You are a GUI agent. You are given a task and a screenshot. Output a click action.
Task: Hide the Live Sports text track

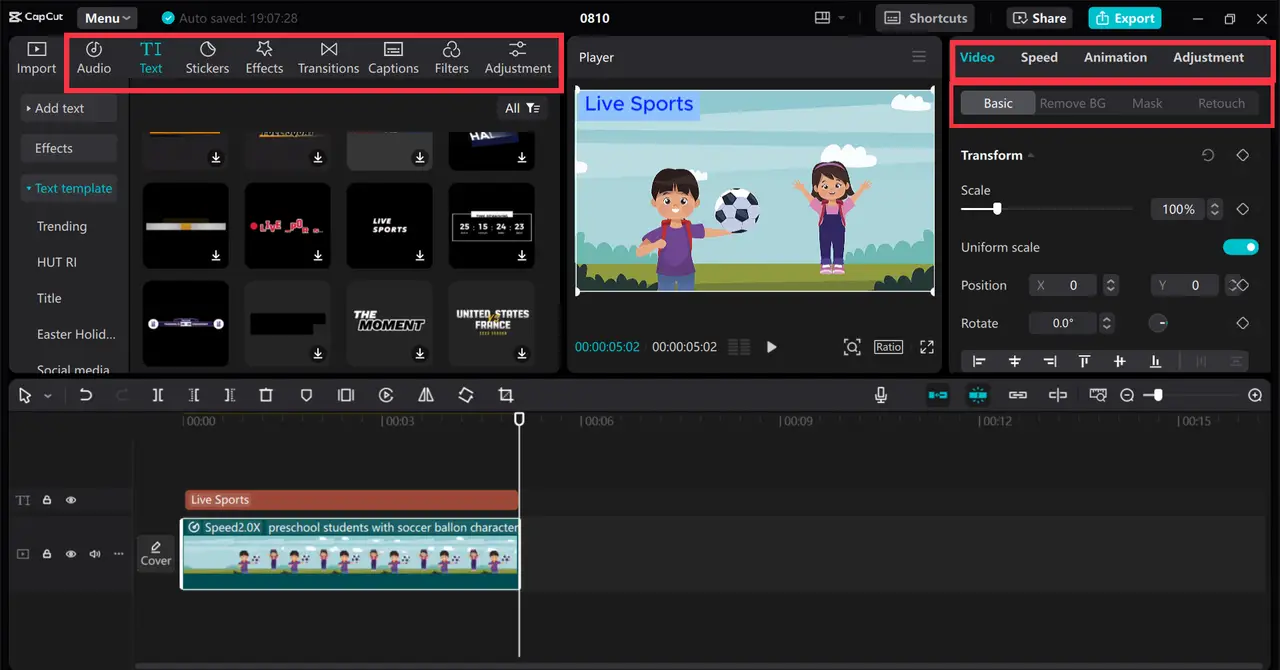70,499
